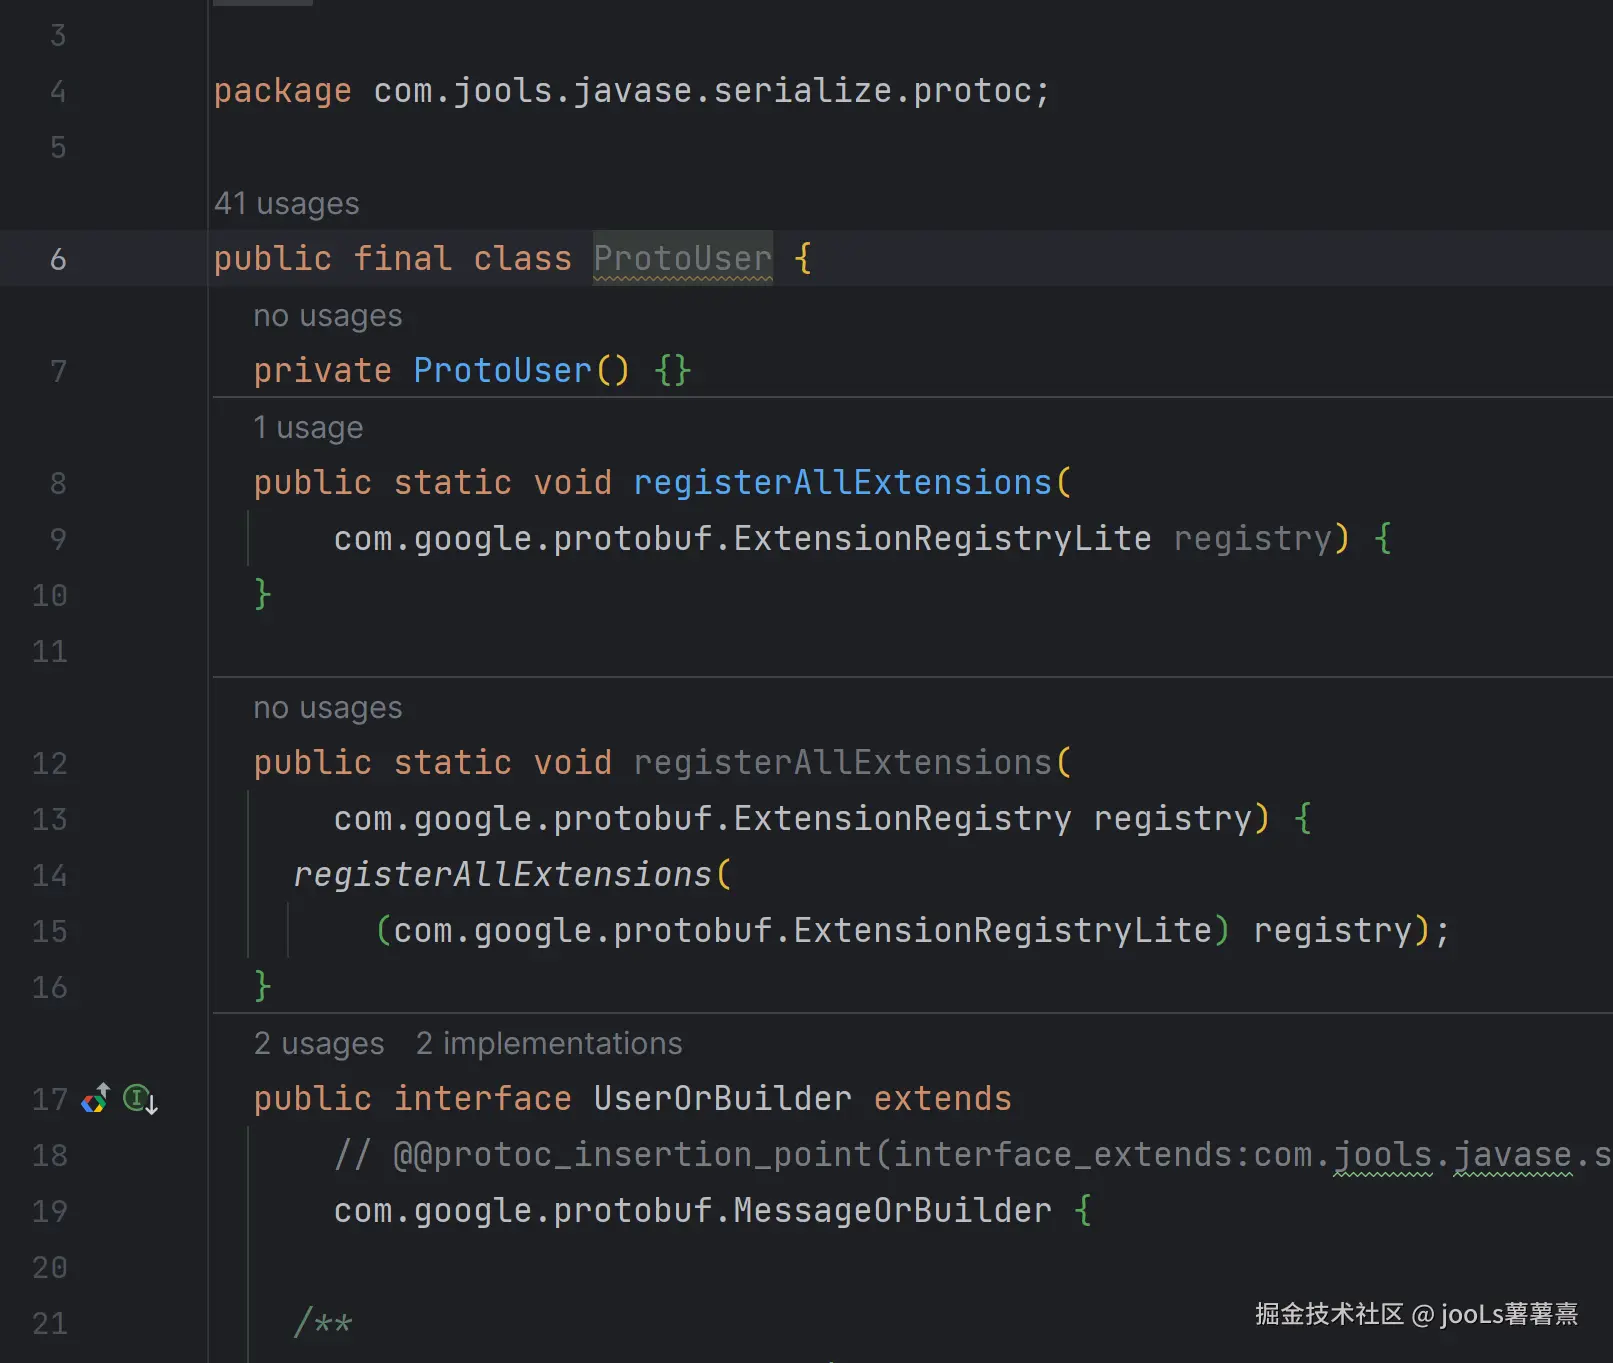Click line number 17 in gutter

50,1099
